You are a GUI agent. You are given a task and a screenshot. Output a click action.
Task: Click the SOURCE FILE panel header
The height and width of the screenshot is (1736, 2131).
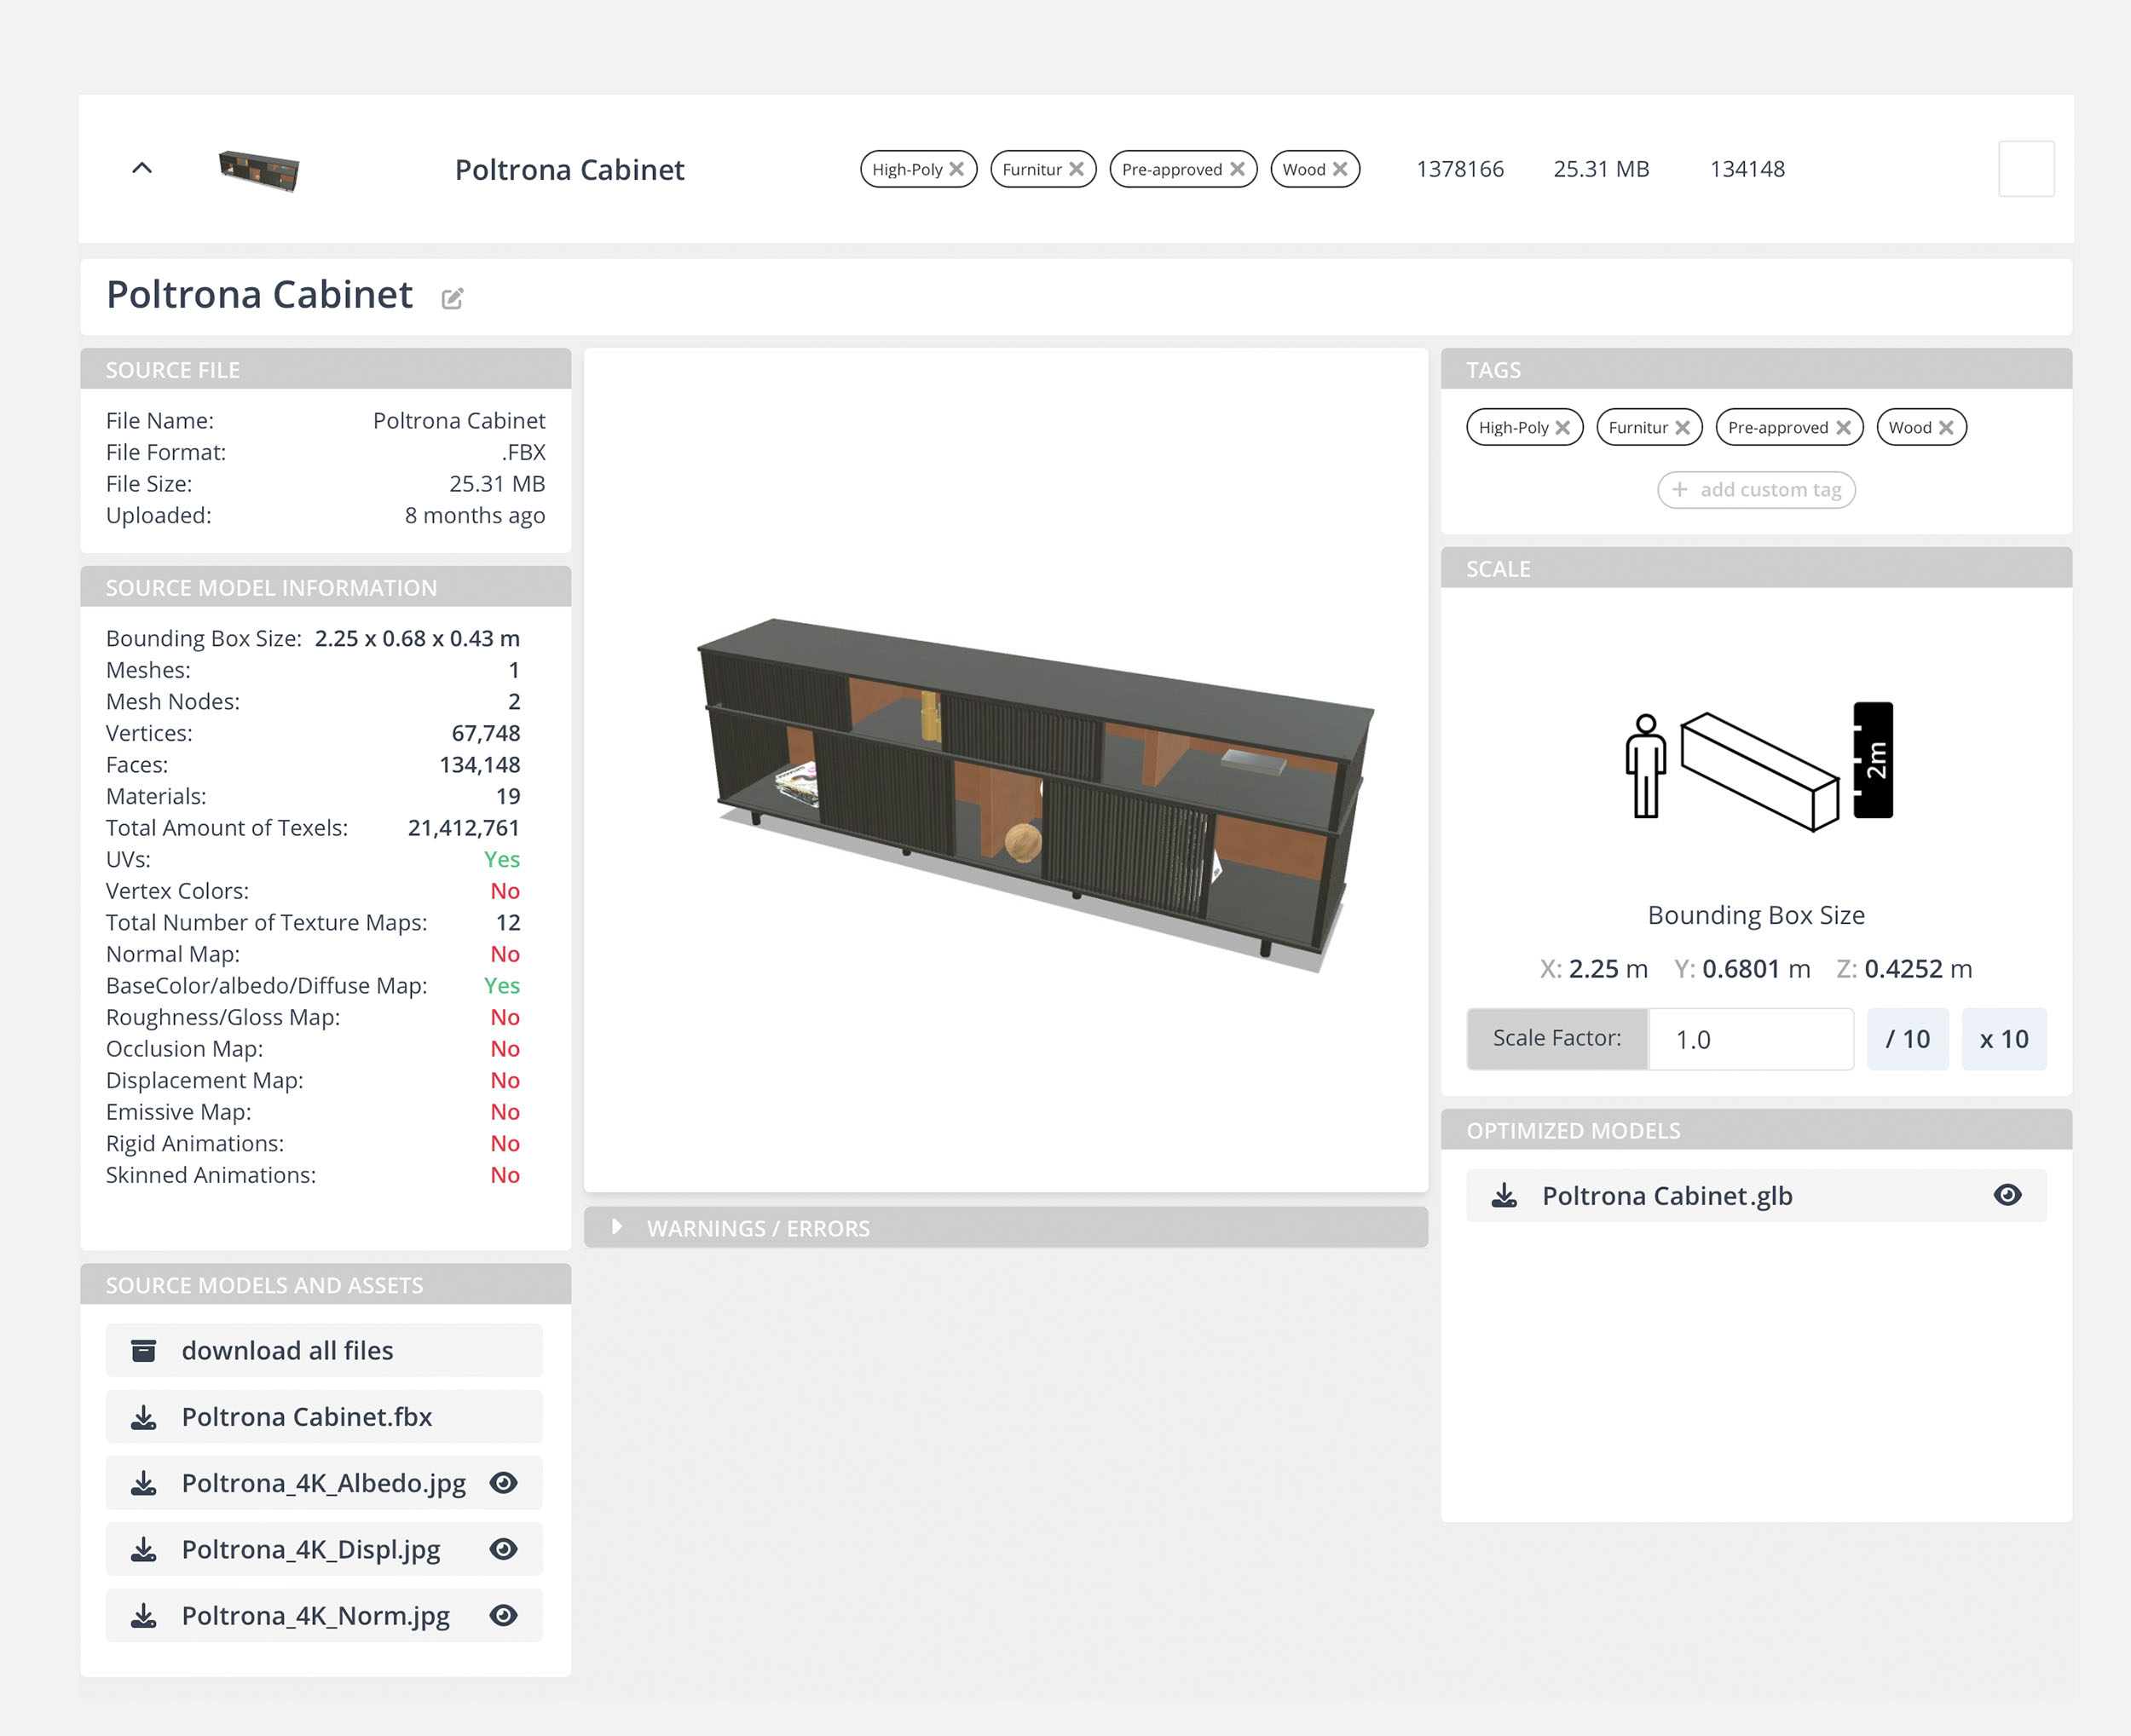[325, 369]
